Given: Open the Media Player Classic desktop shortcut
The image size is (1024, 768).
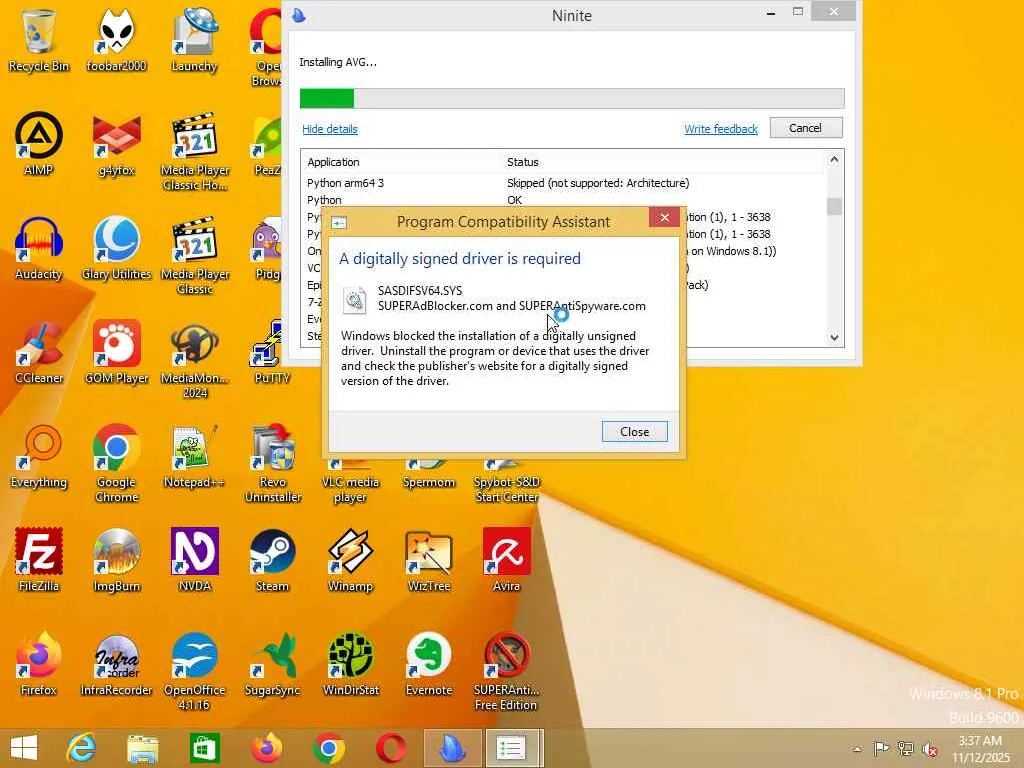Looking at the screenshot, I should pos(195,255).
